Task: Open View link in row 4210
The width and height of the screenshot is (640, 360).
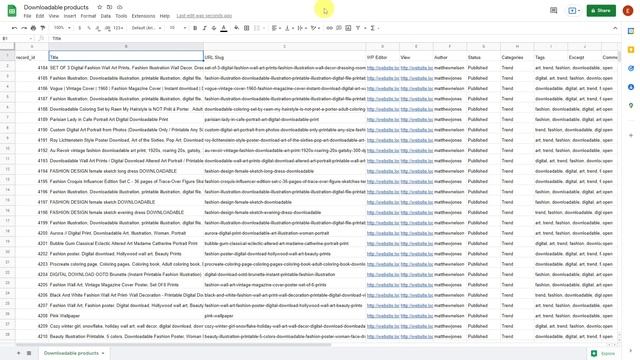Action: click(416, 336)
